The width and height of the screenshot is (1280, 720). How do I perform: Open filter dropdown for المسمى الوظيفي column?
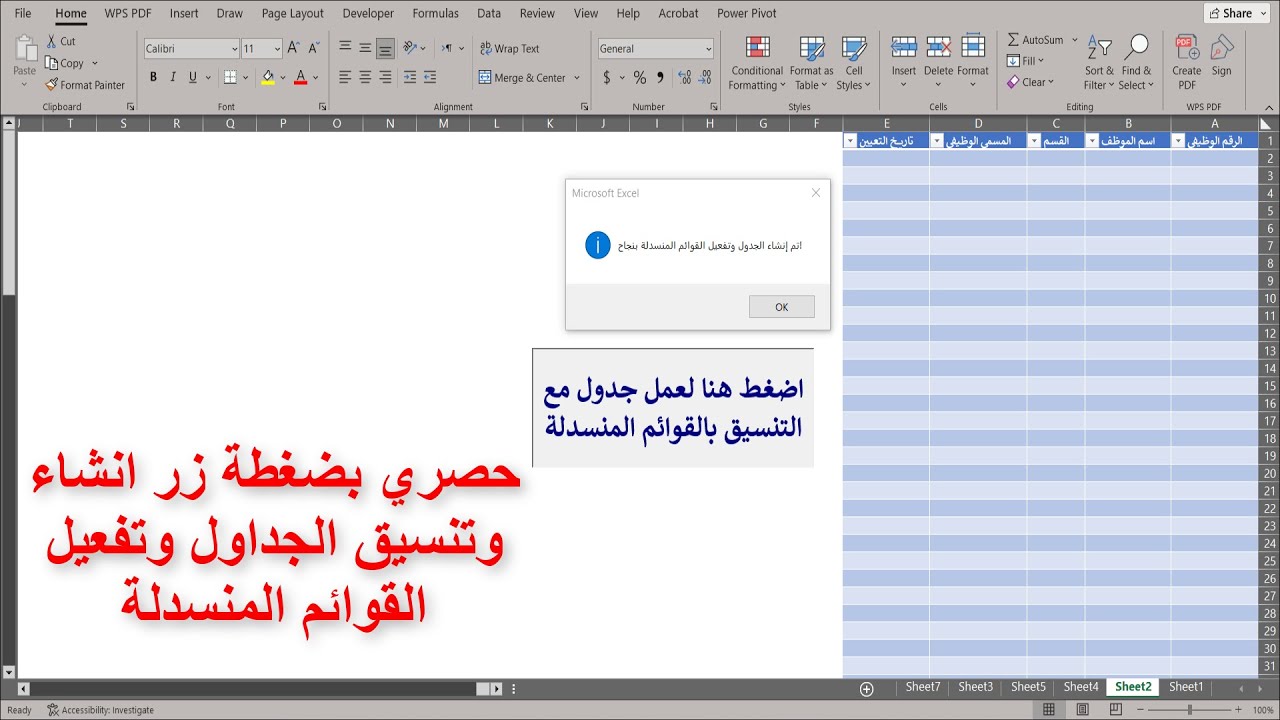[937, 141]
